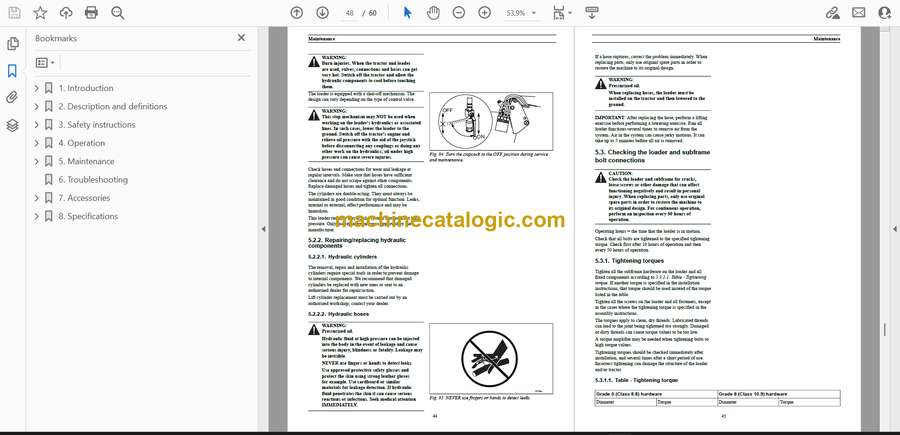Open the 6. Troubleshooting bookmark

pyautogui.click(x=92, y=180)
